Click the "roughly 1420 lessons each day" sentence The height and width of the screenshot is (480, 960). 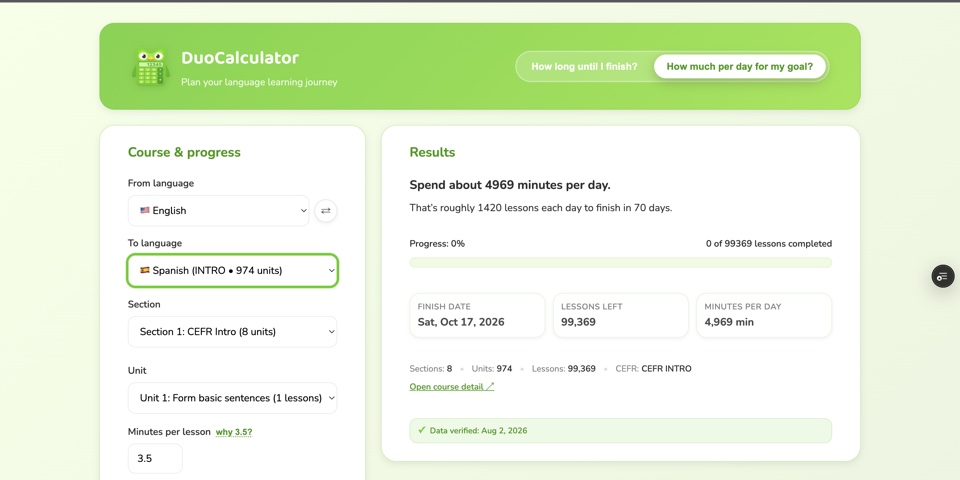point(541,208)
